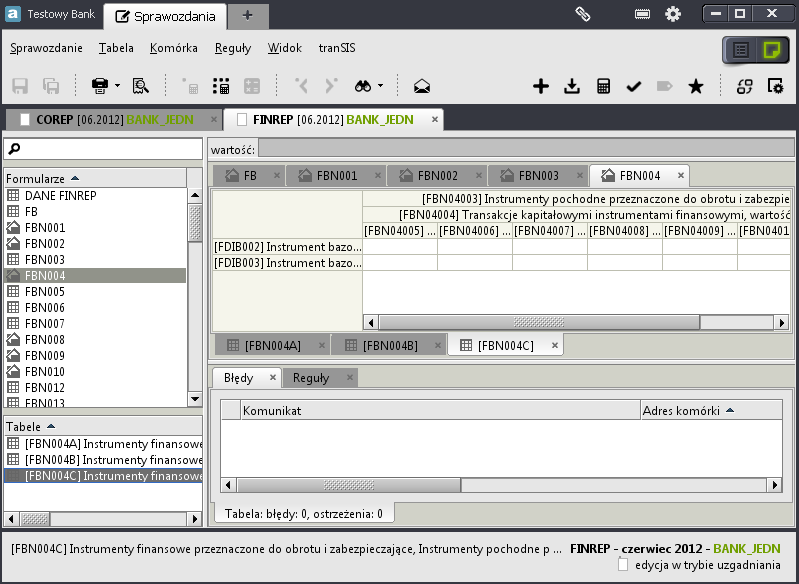Close the FINREP [06.2012] report tab
Viewport: 799px width, 584px height.
click(x=435, y=119)
